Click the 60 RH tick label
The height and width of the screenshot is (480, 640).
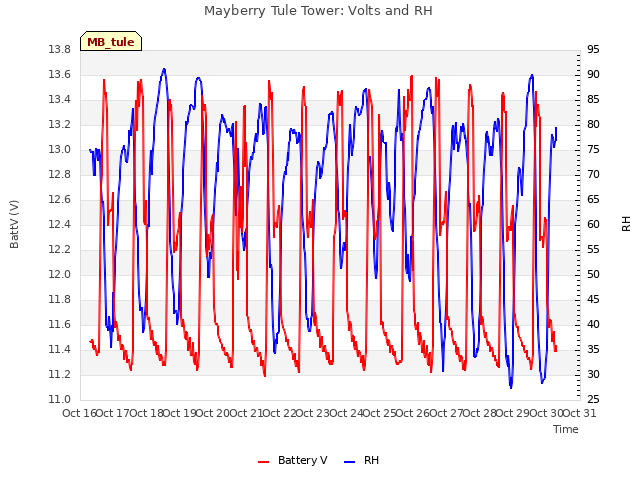click(x=593, y=225)
